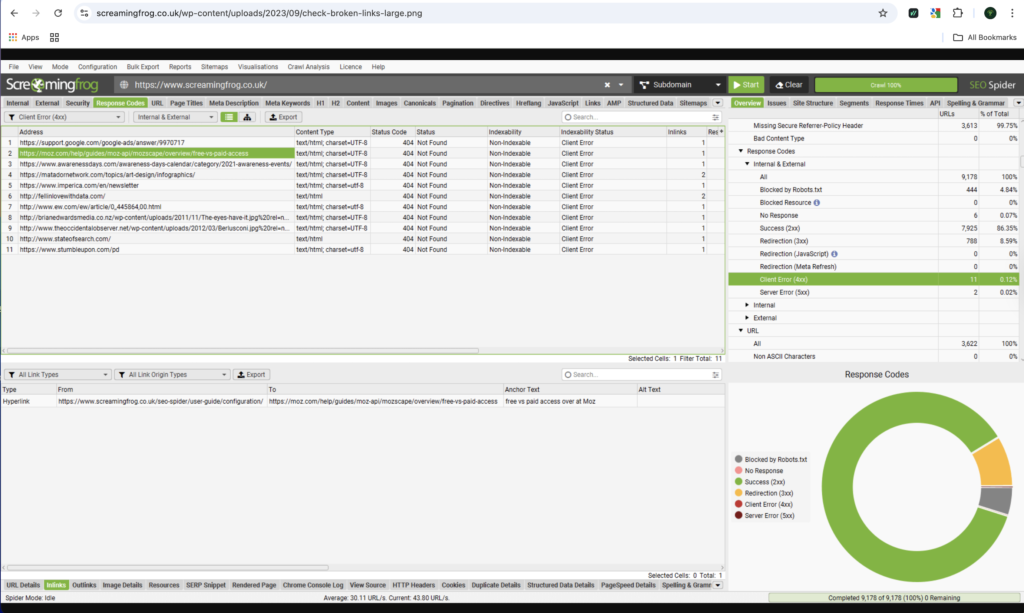Switch to crawl tree view using the tree toggle

coord(248,117)
